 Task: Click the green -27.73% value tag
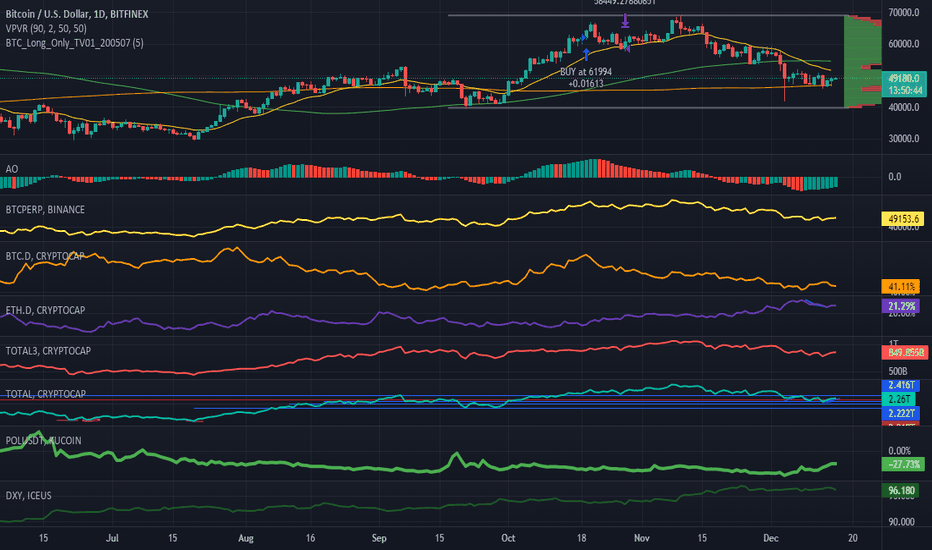click(903, 464)
